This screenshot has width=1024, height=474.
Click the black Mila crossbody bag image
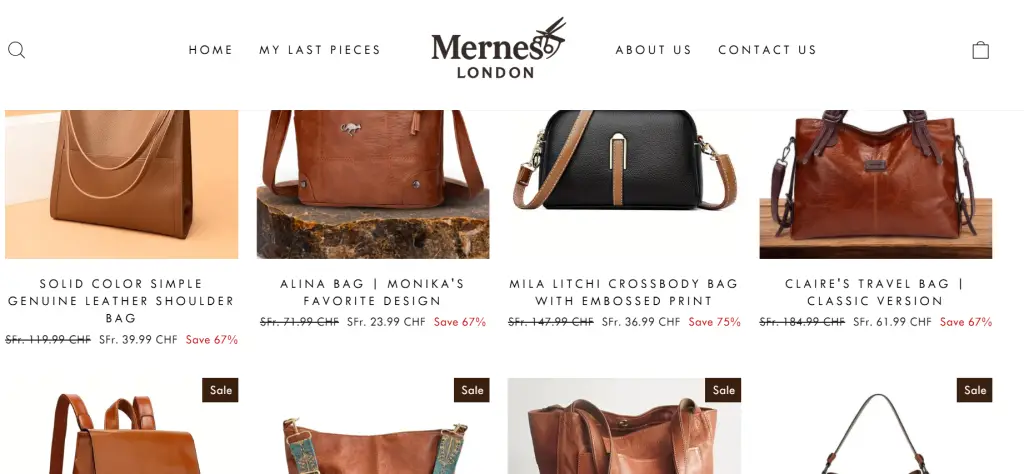[x=624, y=184]
